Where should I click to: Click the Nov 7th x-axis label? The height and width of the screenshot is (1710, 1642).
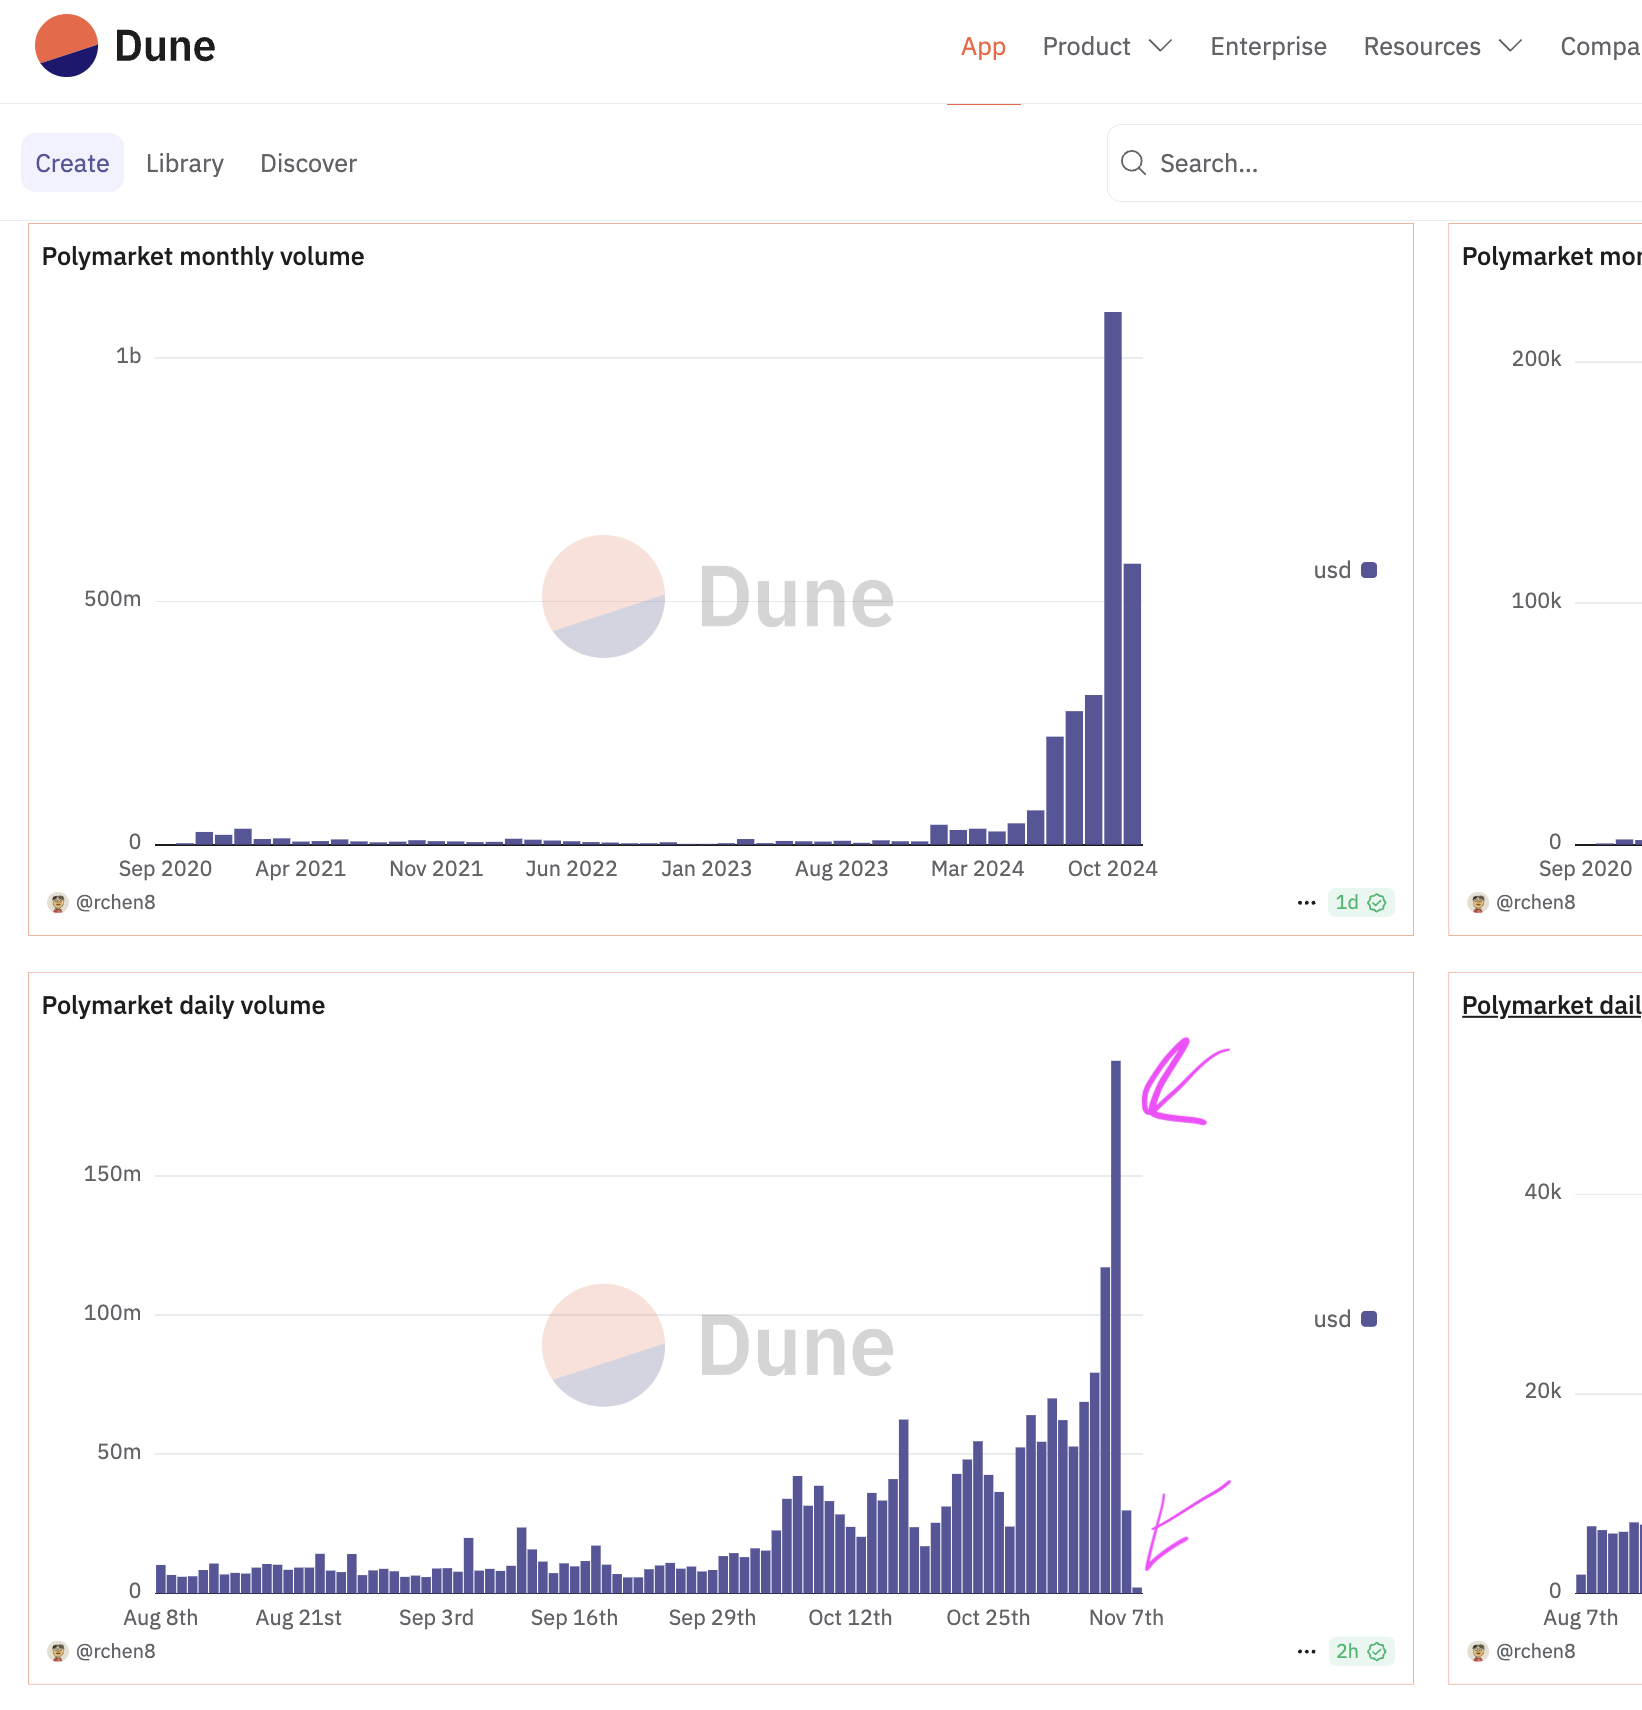pyautogui.click(x=1126, y=1618)
